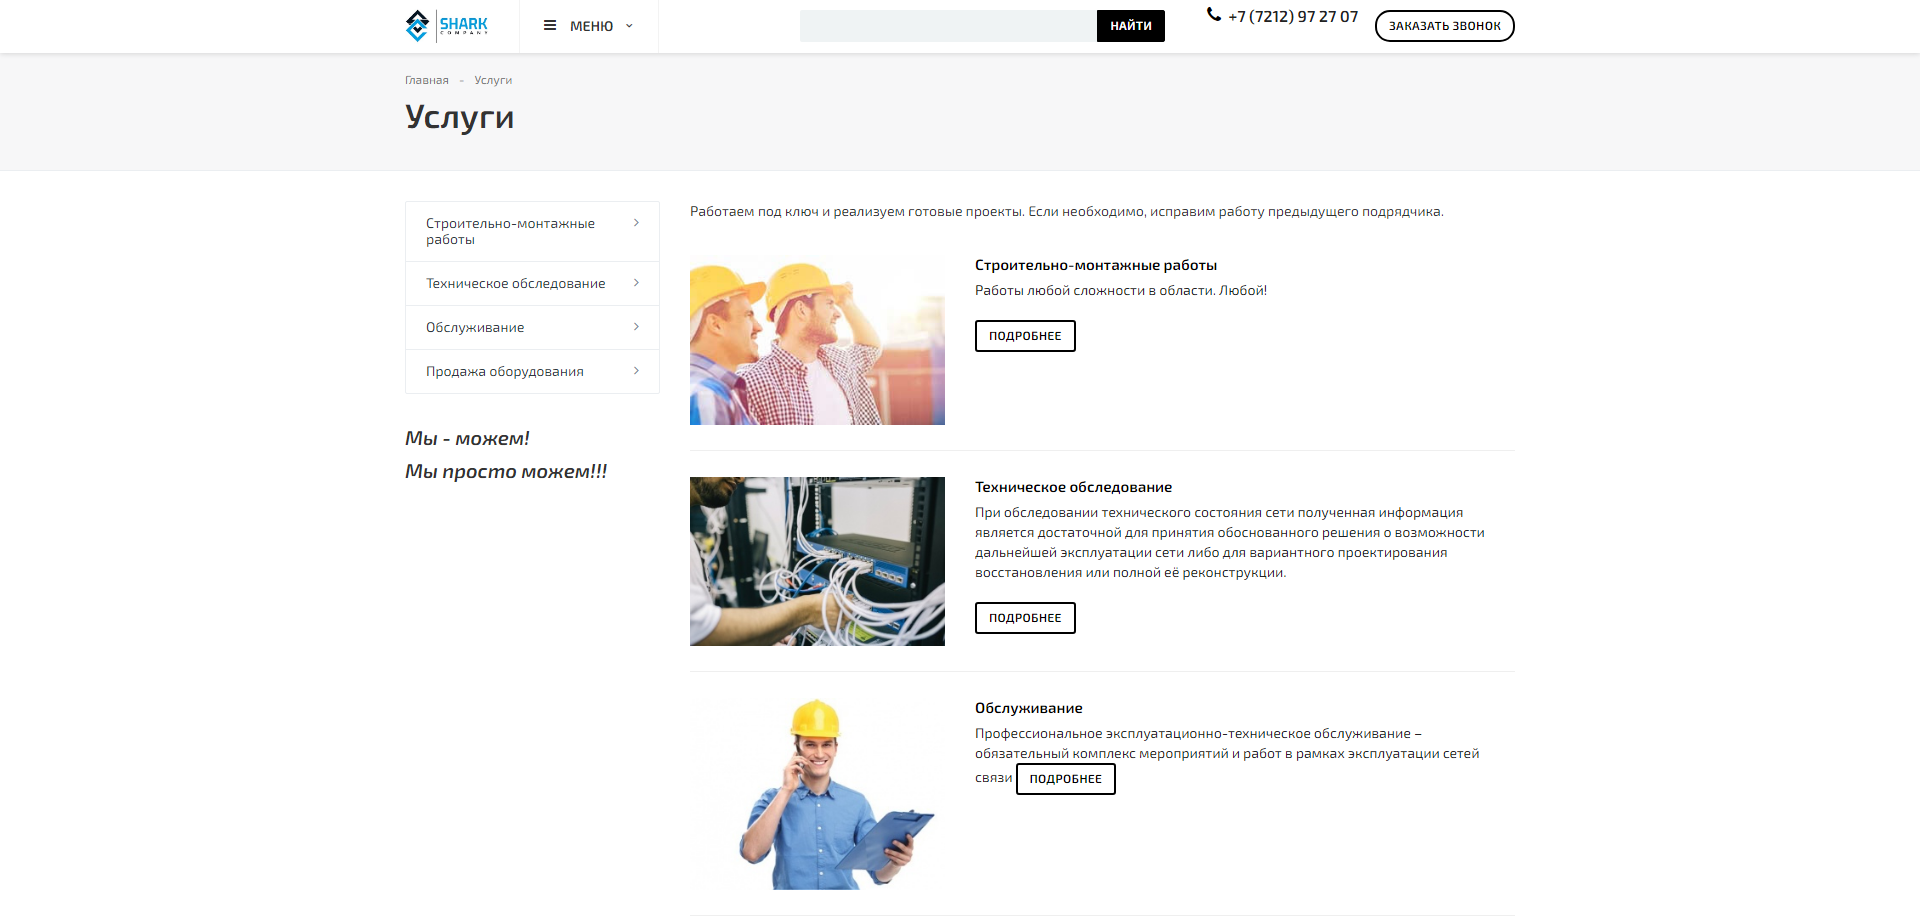Viewport: 1920px width, 920px height.
Task: Click the hamburger menu icon
Action: click(550, 25)
